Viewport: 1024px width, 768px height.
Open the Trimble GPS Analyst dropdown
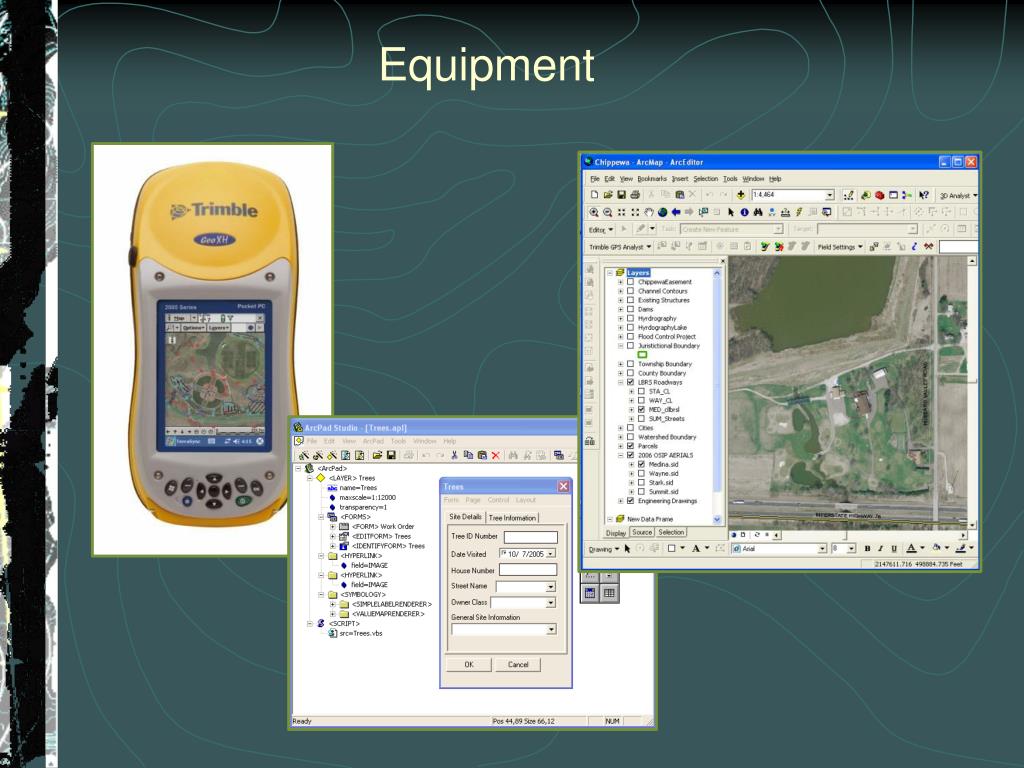[x=620, y=247]
